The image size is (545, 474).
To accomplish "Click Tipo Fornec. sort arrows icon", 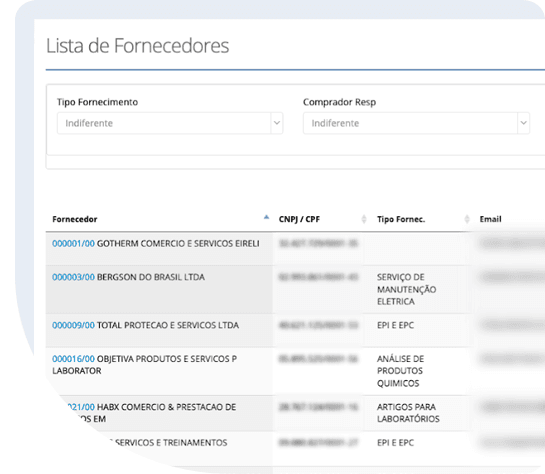I will tap(467, 219).
